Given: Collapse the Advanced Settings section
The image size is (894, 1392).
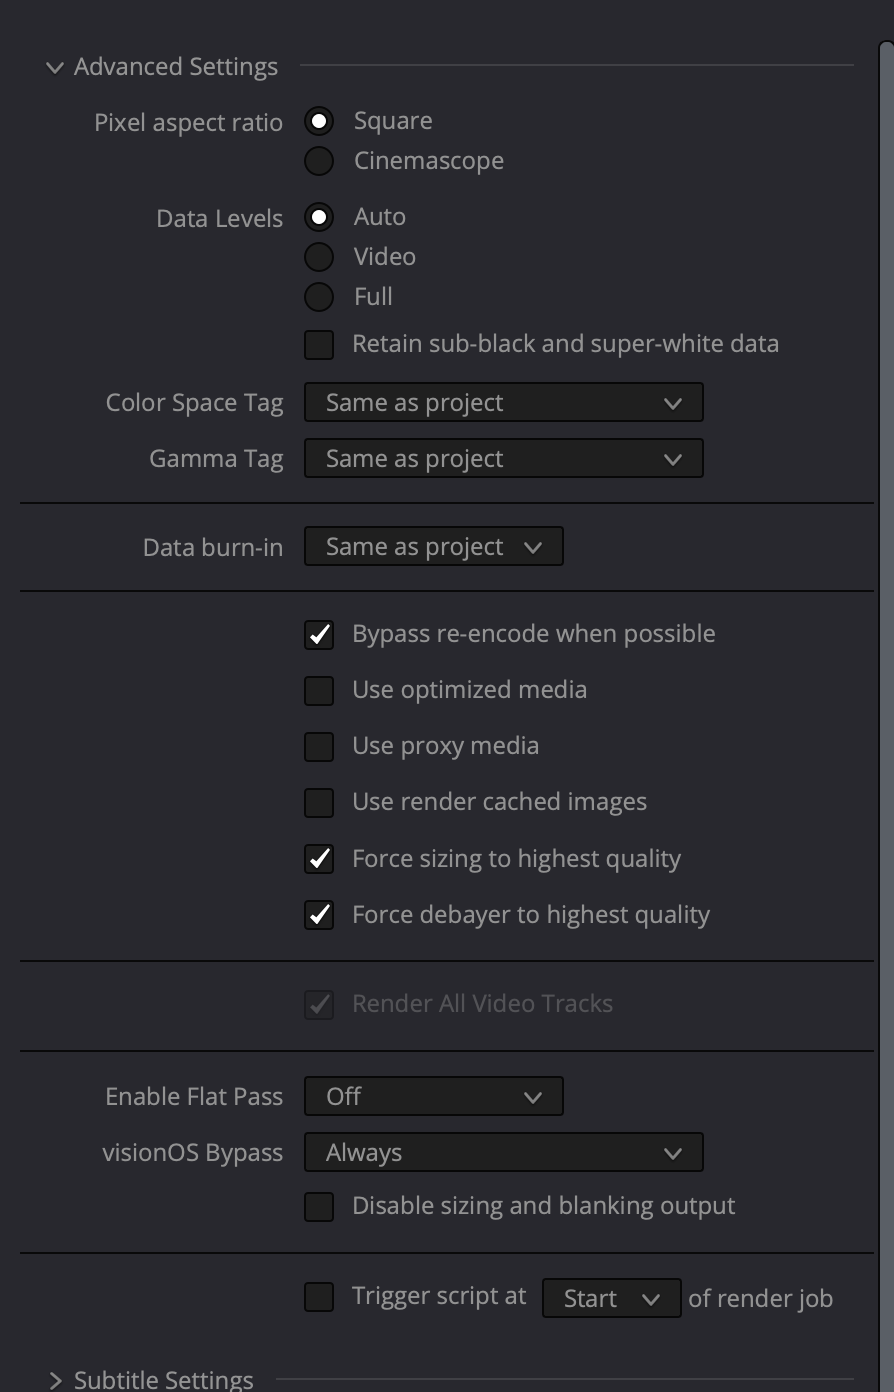Looking at the screenshot, I should (55, 68).
